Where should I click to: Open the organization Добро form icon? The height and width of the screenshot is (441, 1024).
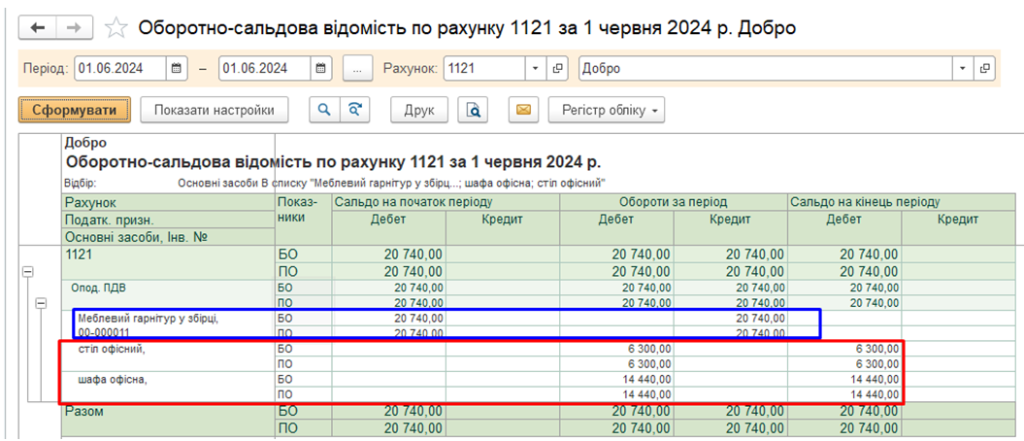(x=986, y=69)
